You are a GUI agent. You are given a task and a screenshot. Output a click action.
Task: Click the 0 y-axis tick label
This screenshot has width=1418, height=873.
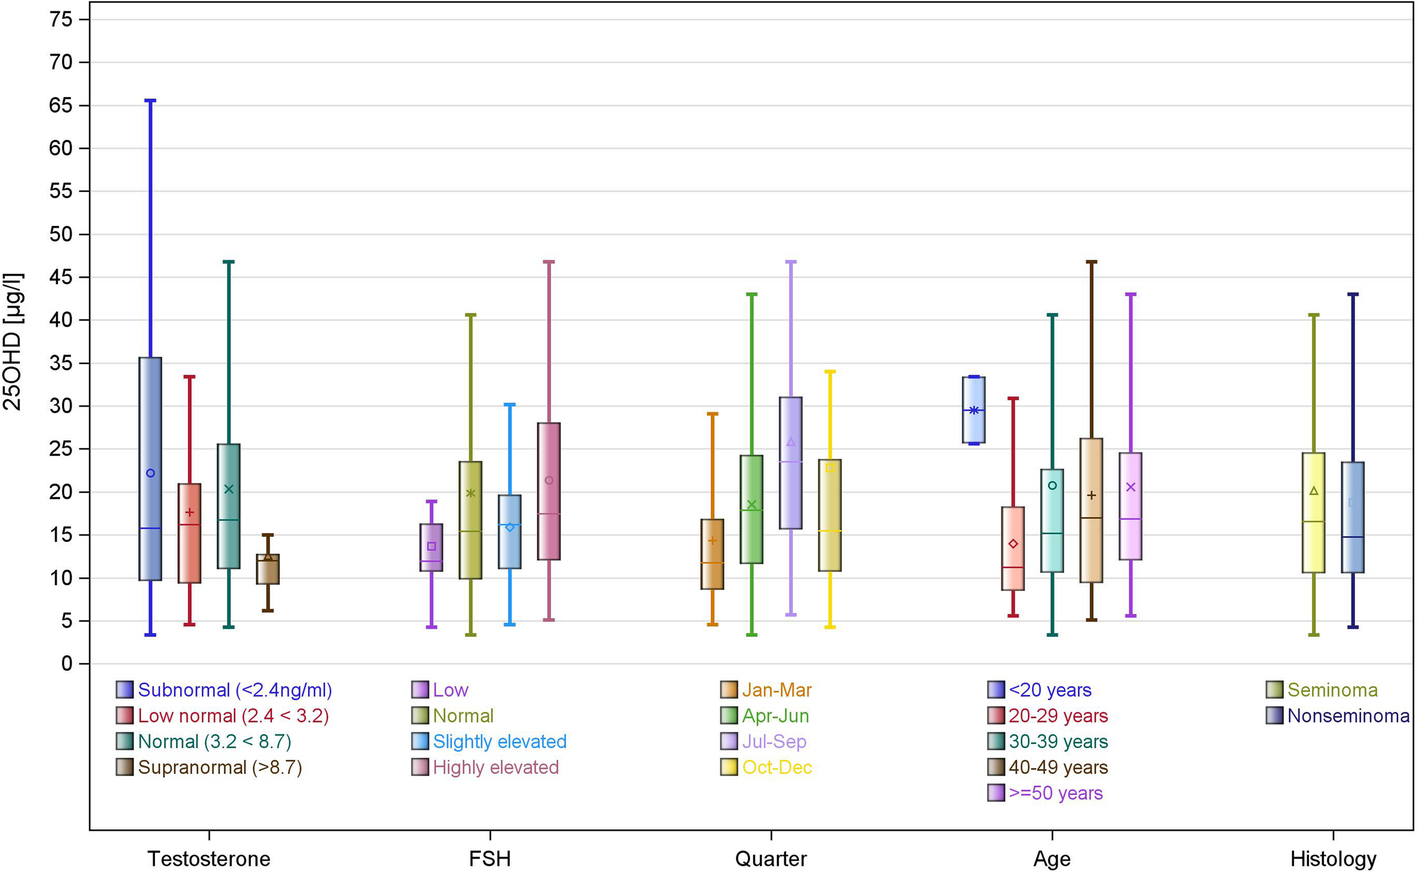[68, 664]
